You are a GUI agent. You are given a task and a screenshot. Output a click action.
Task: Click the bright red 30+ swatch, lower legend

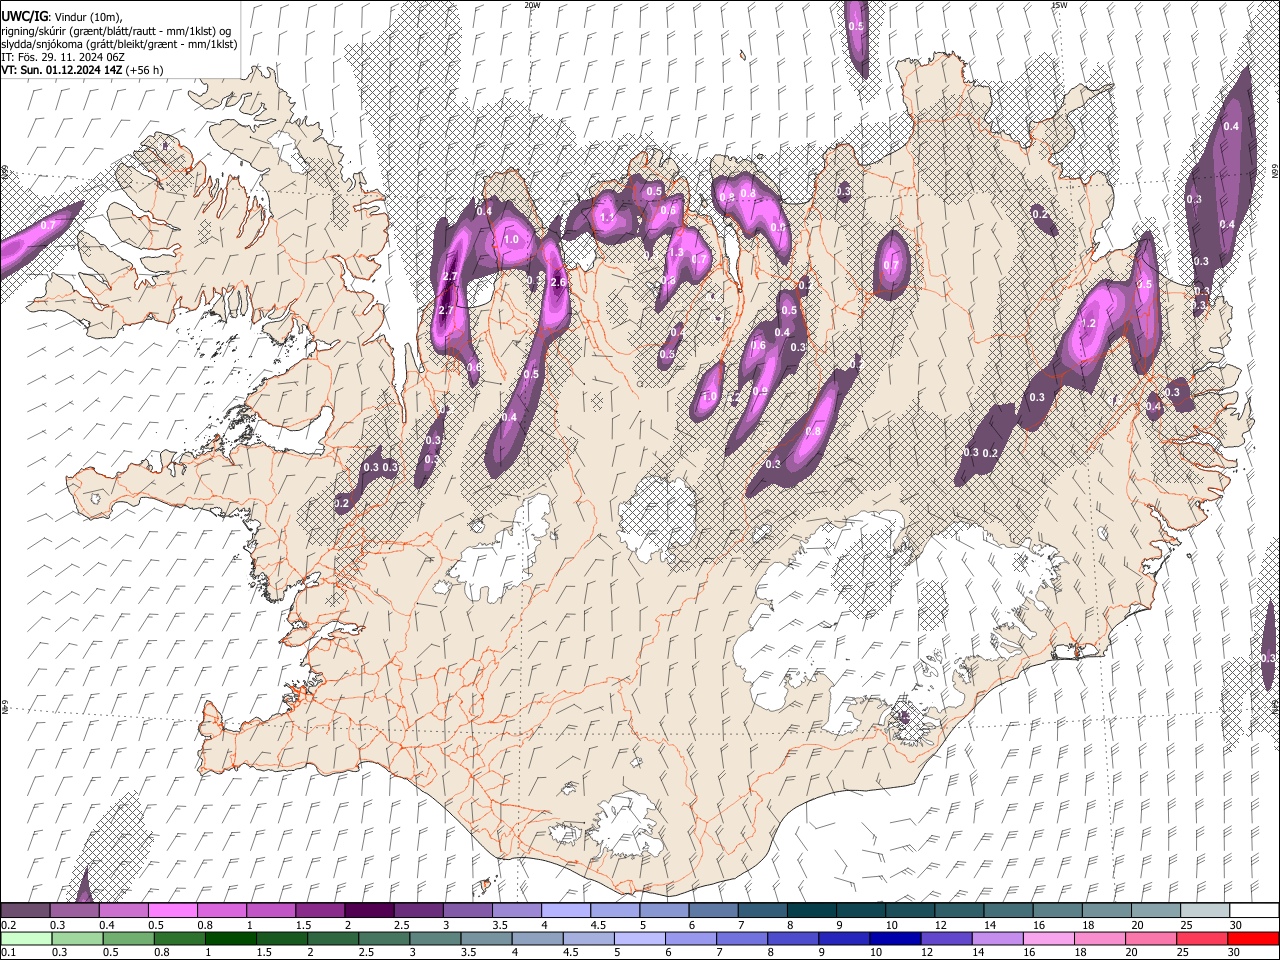(1252, 939)
